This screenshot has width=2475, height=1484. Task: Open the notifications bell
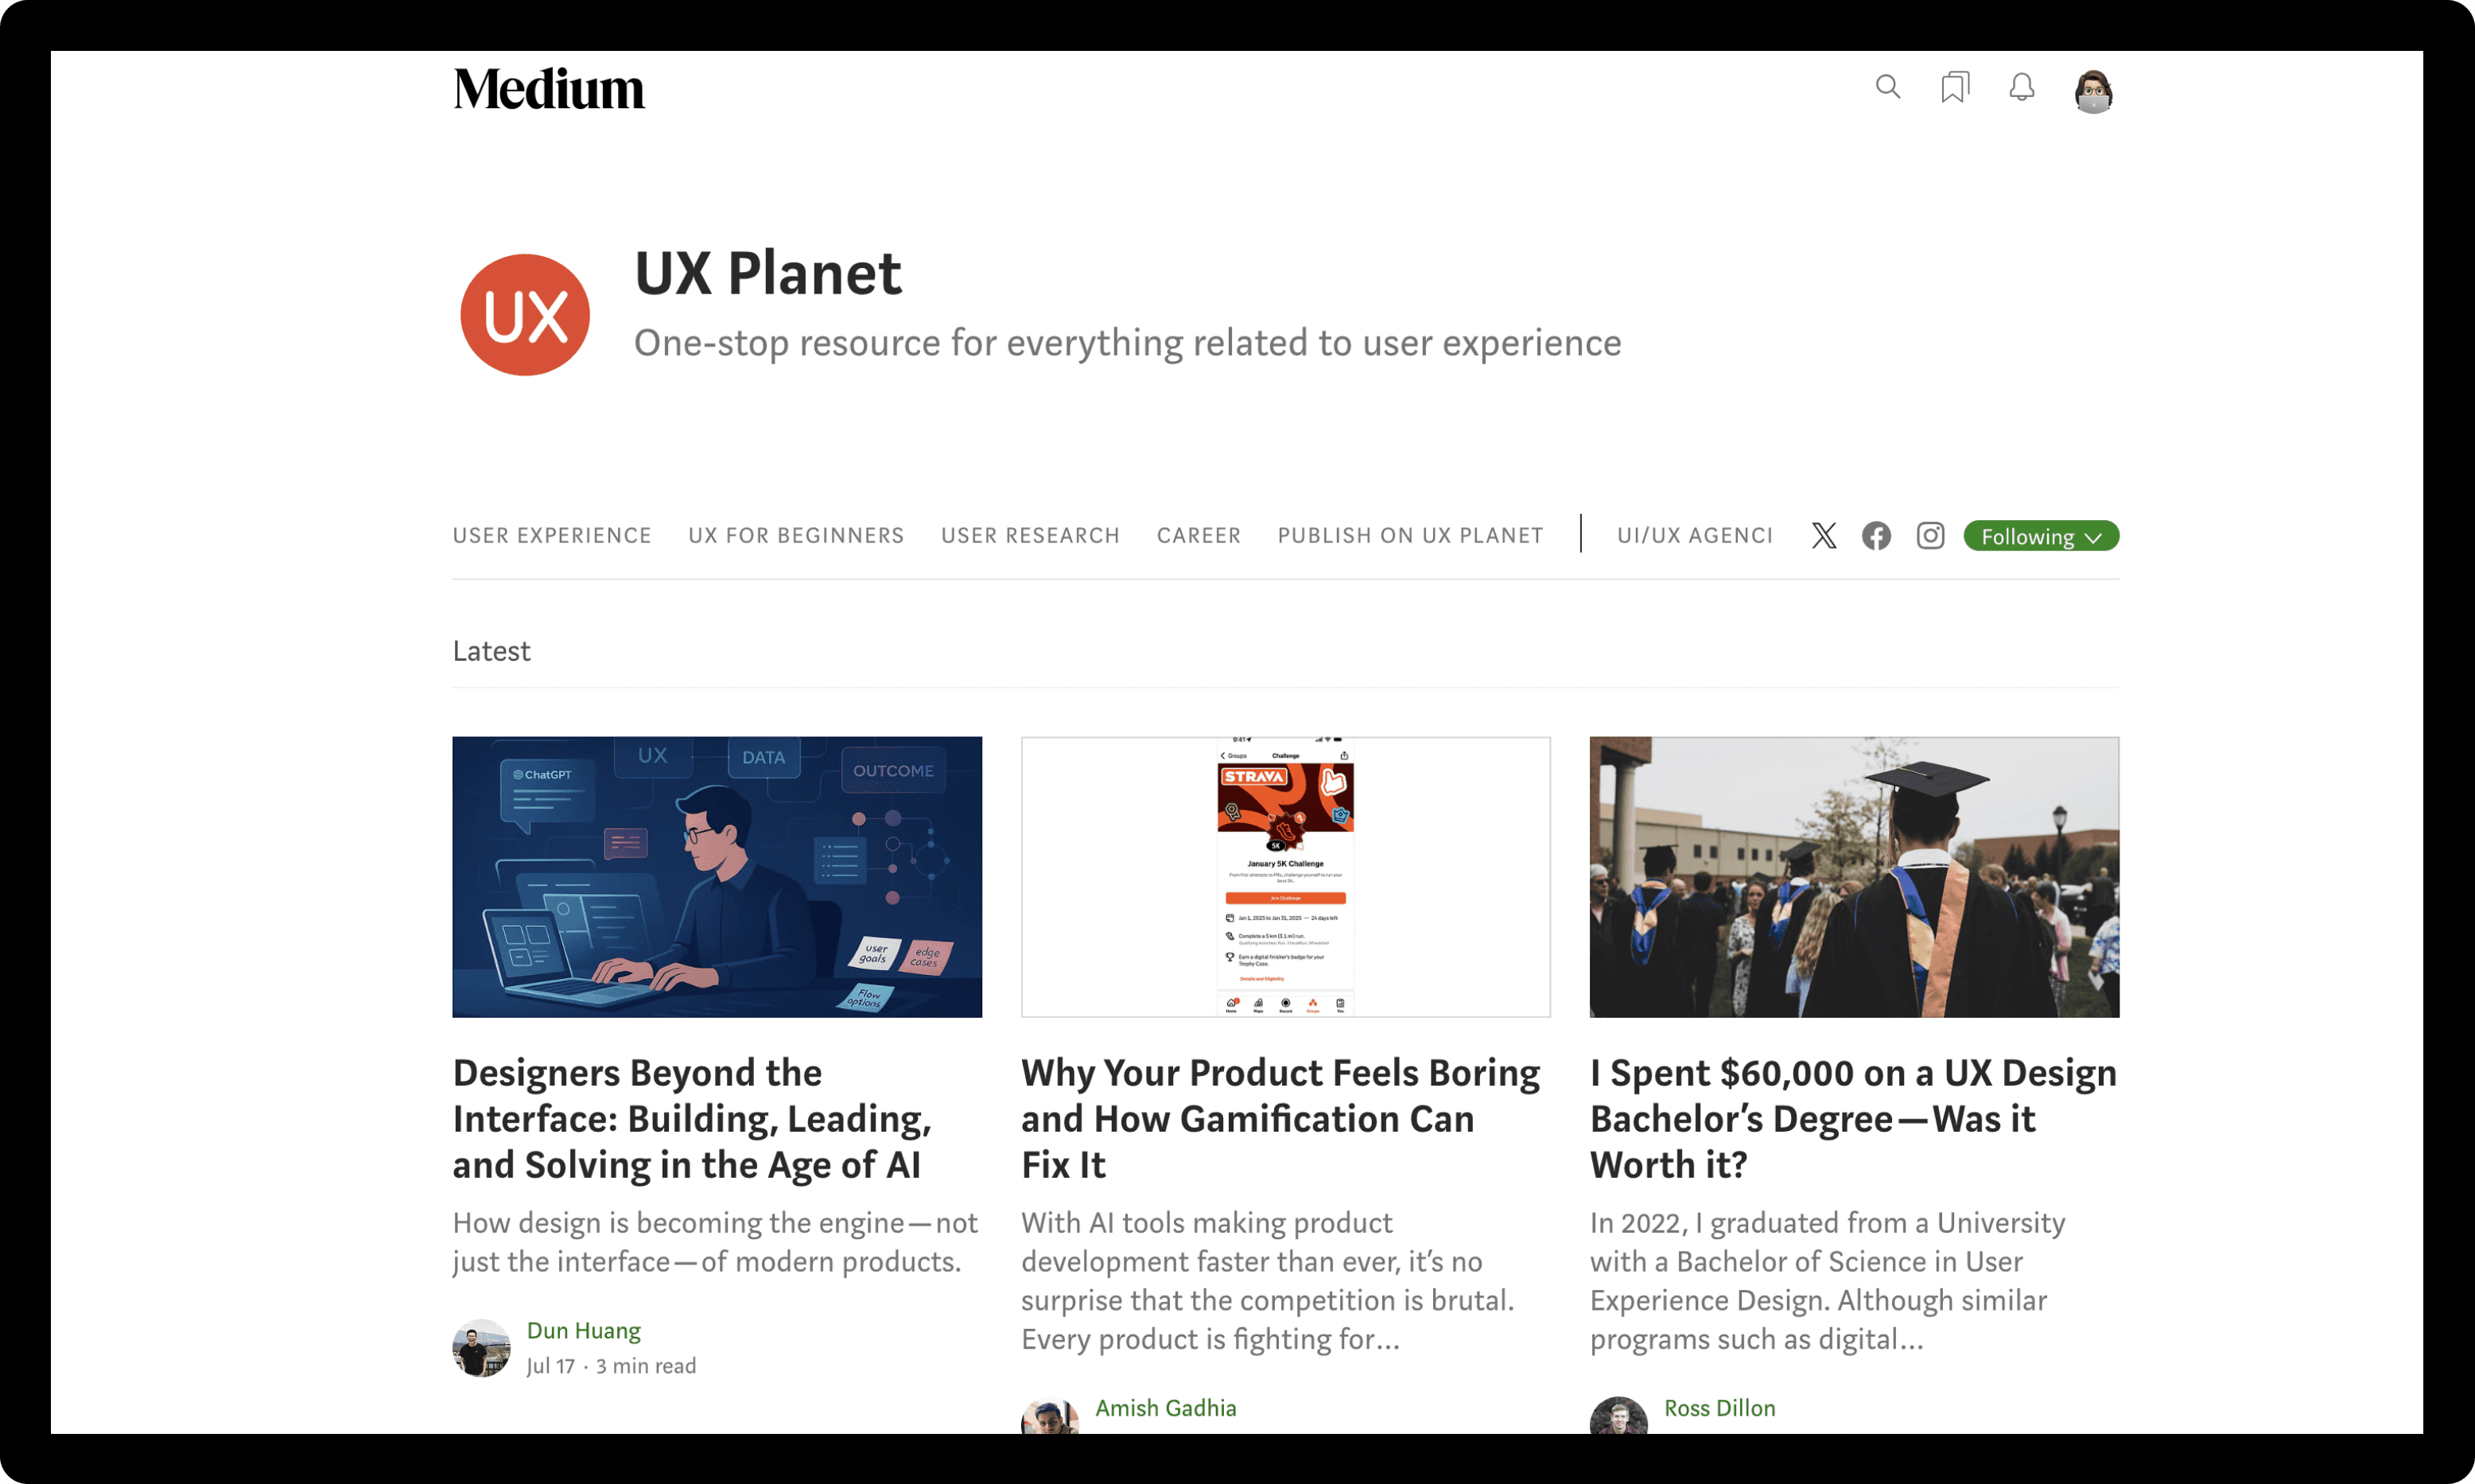click(x=2021, y=87)
